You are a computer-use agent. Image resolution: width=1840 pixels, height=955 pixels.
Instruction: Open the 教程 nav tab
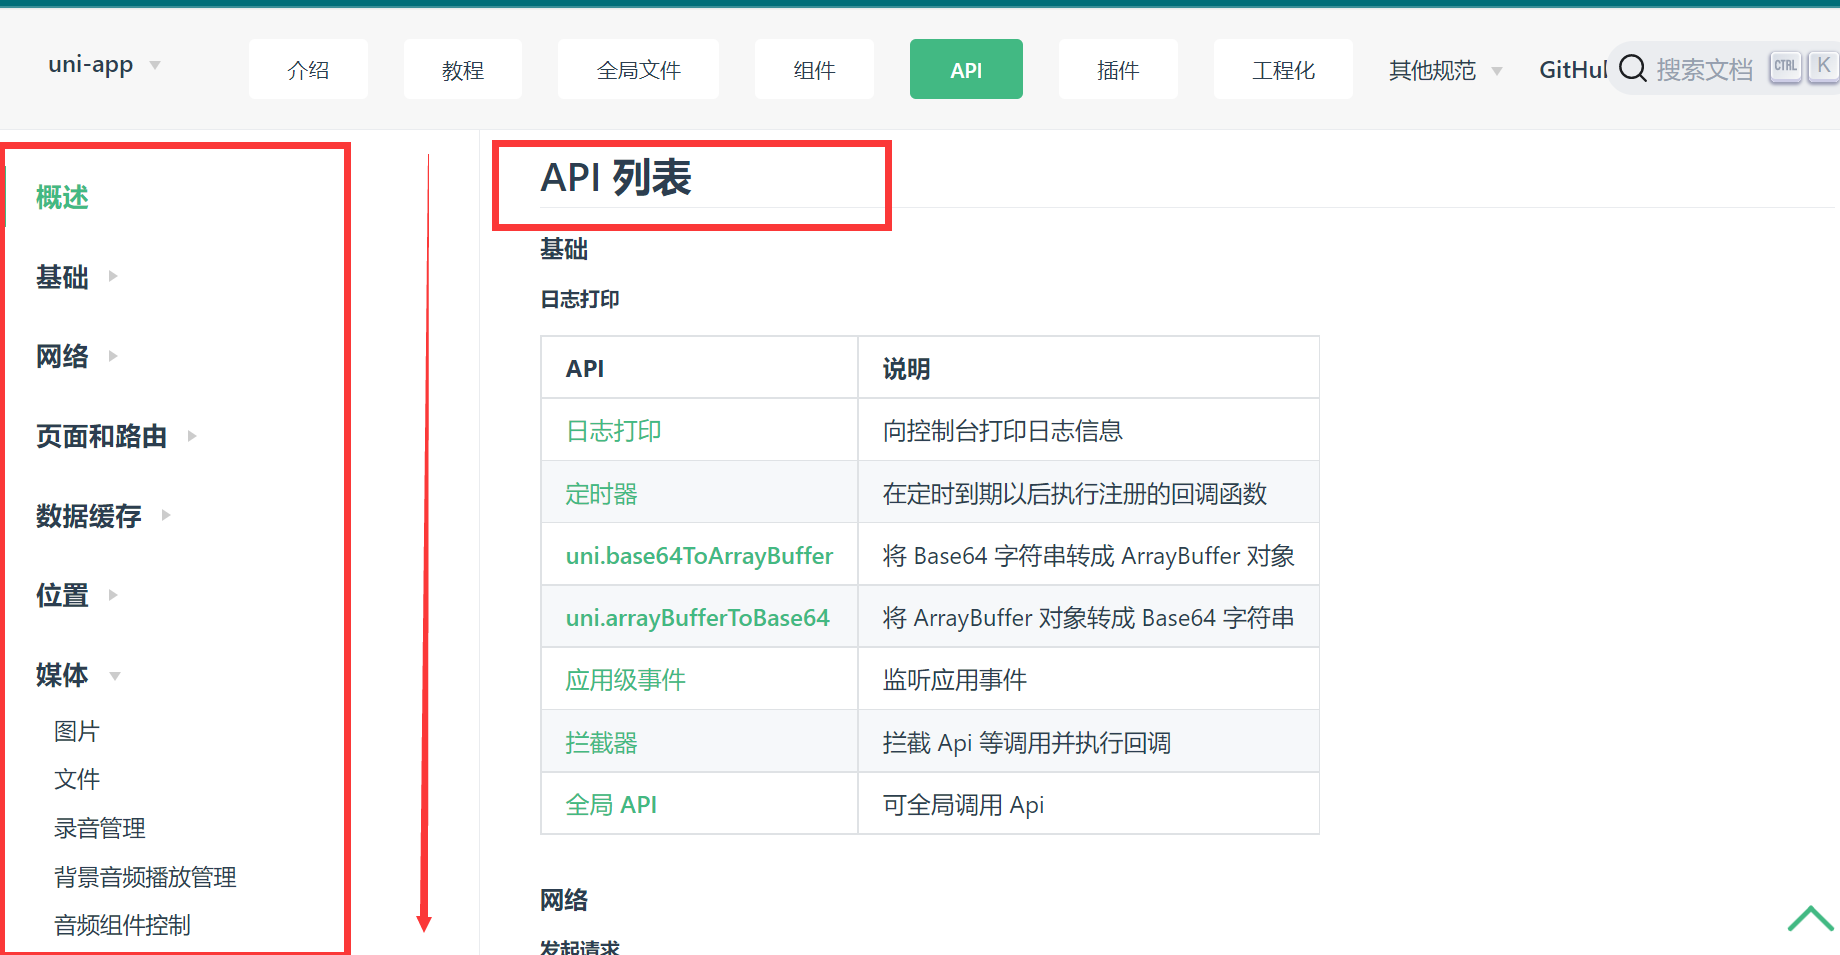pyautogui.click(x=463, y=69)
